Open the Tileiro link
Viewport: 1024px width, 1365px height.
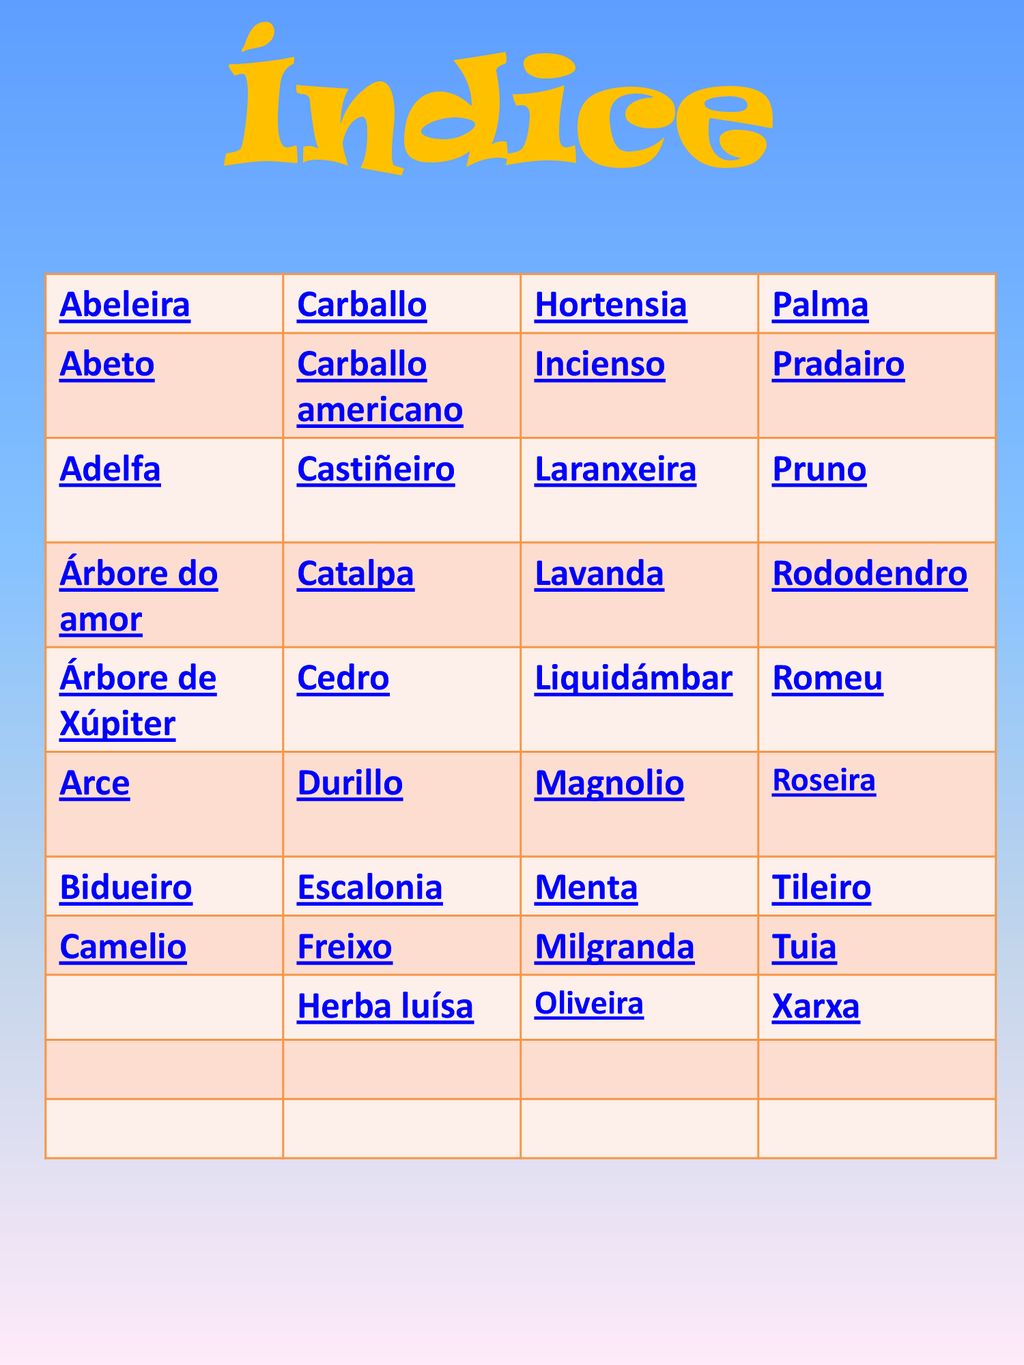pos(821,887)
